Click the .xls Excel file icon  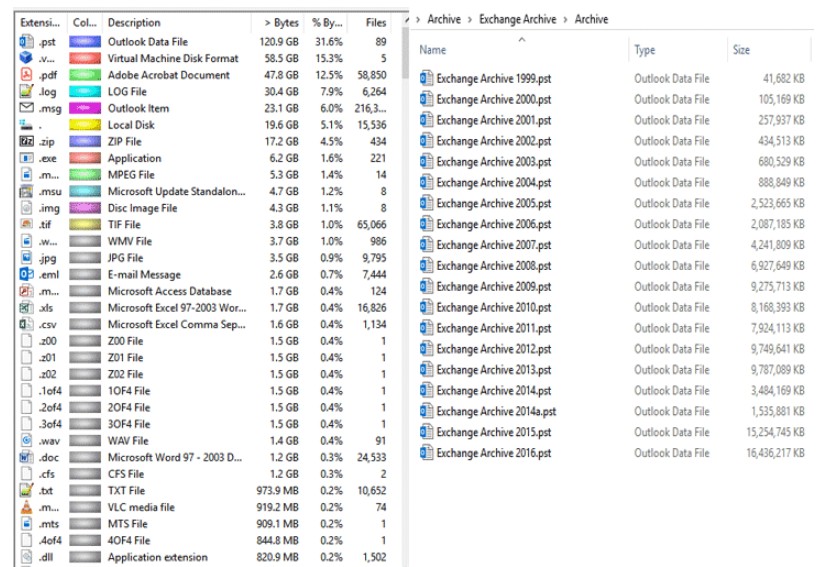tap(26, 308)
